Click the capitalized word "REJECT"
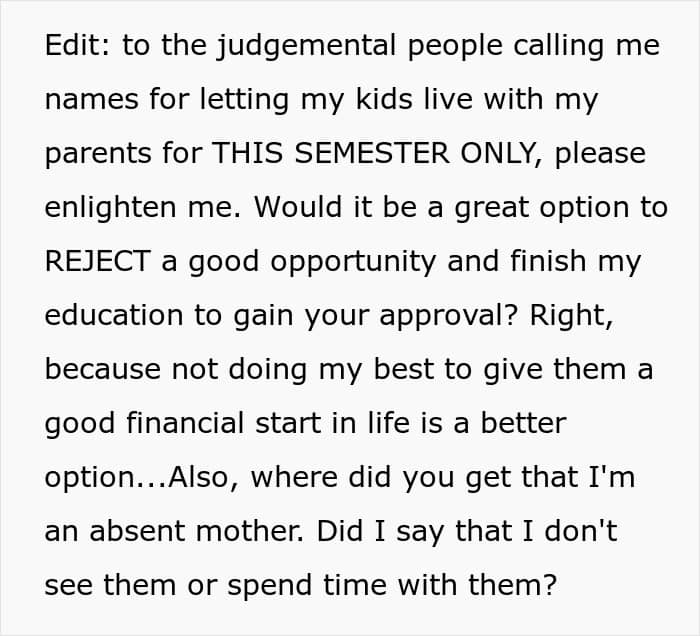Viewport: 700px width, 636px height. click(97, 261)
